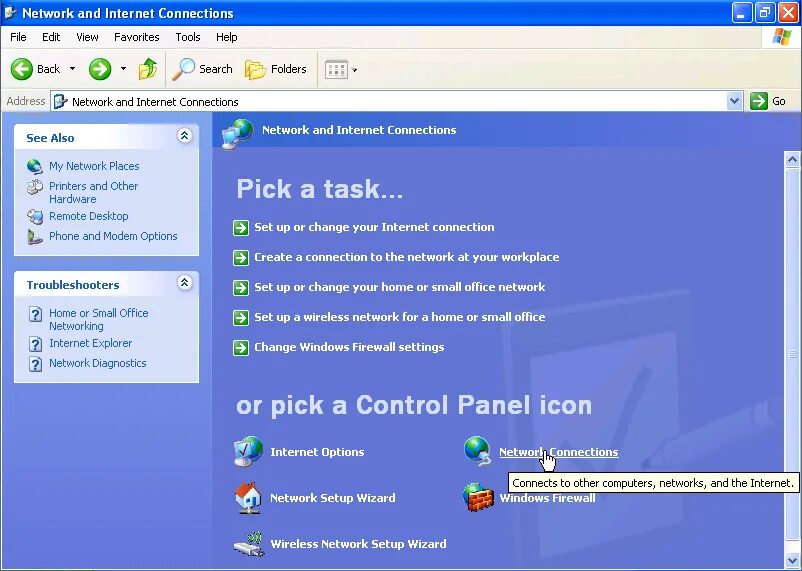Click the Network Setup Wizard house icon
Image resolution: width=802 pixels, height=571 pixels.
point(249,497)
